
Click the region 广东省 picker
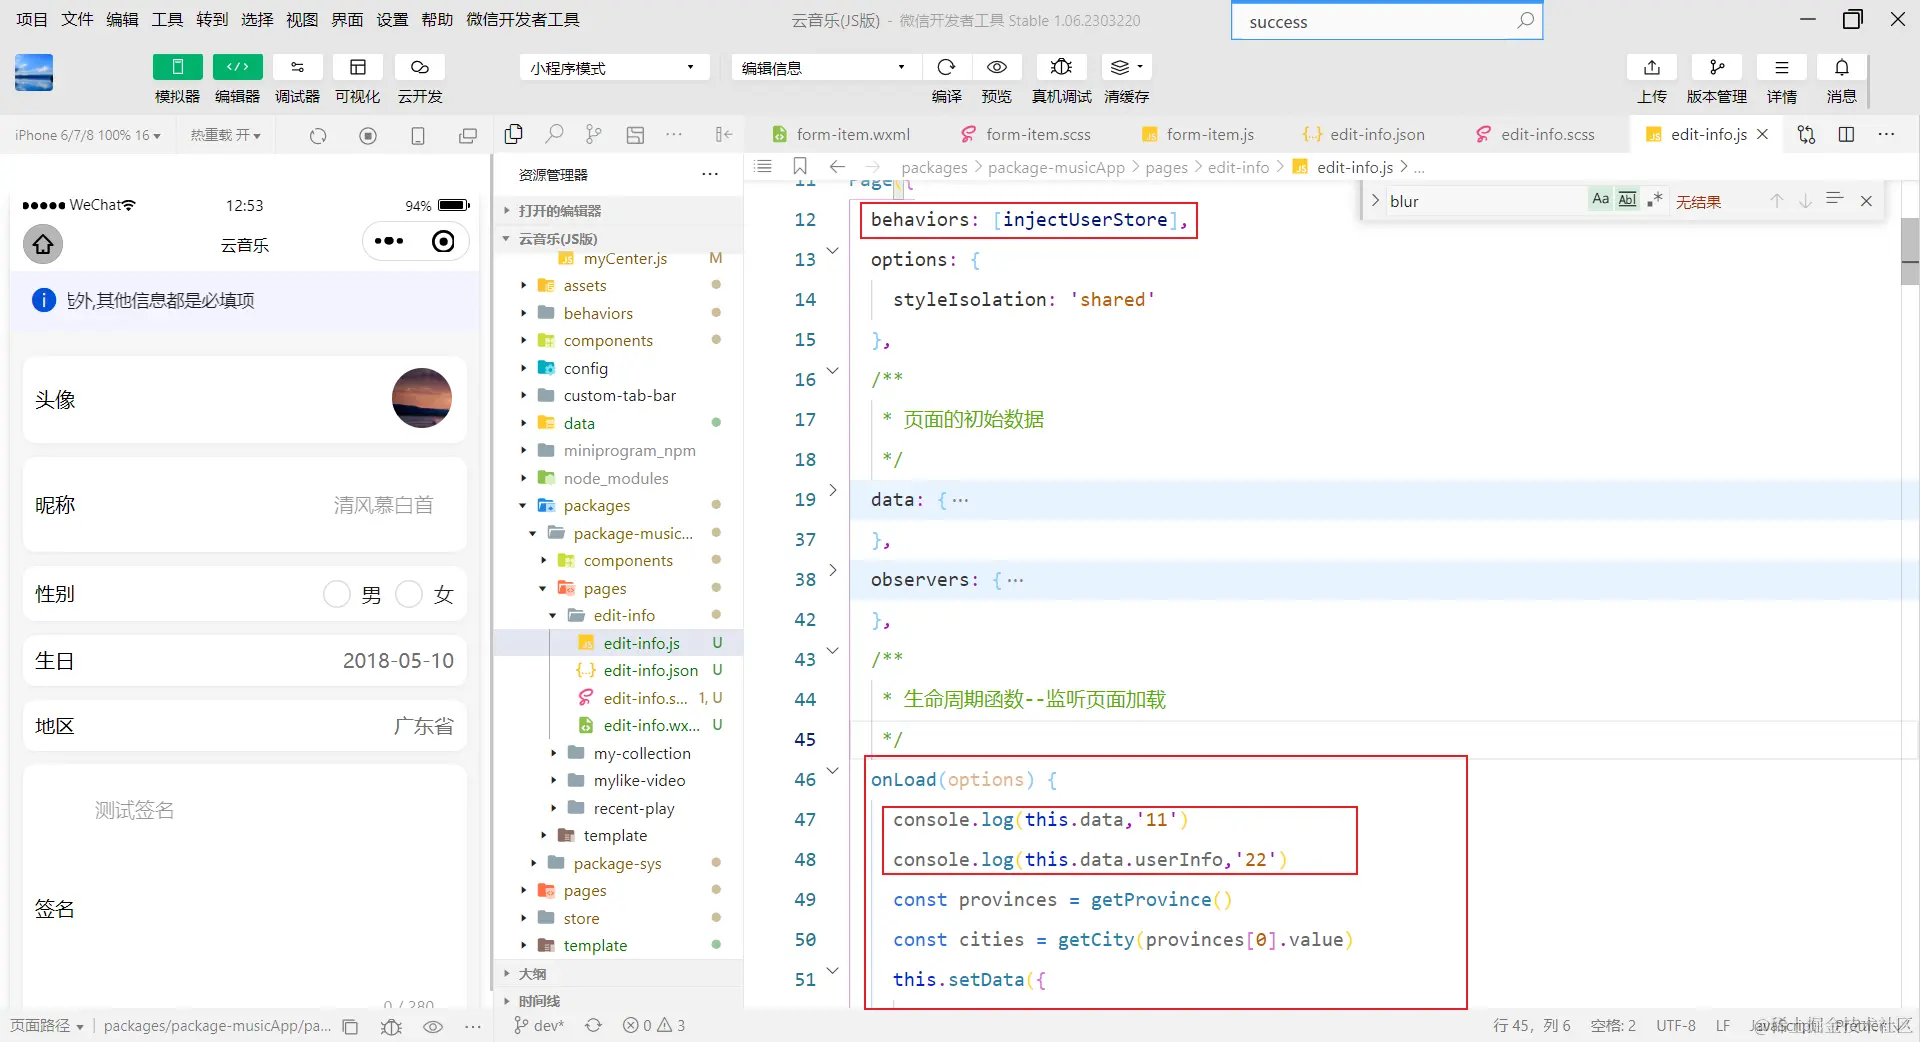point(424,726)
